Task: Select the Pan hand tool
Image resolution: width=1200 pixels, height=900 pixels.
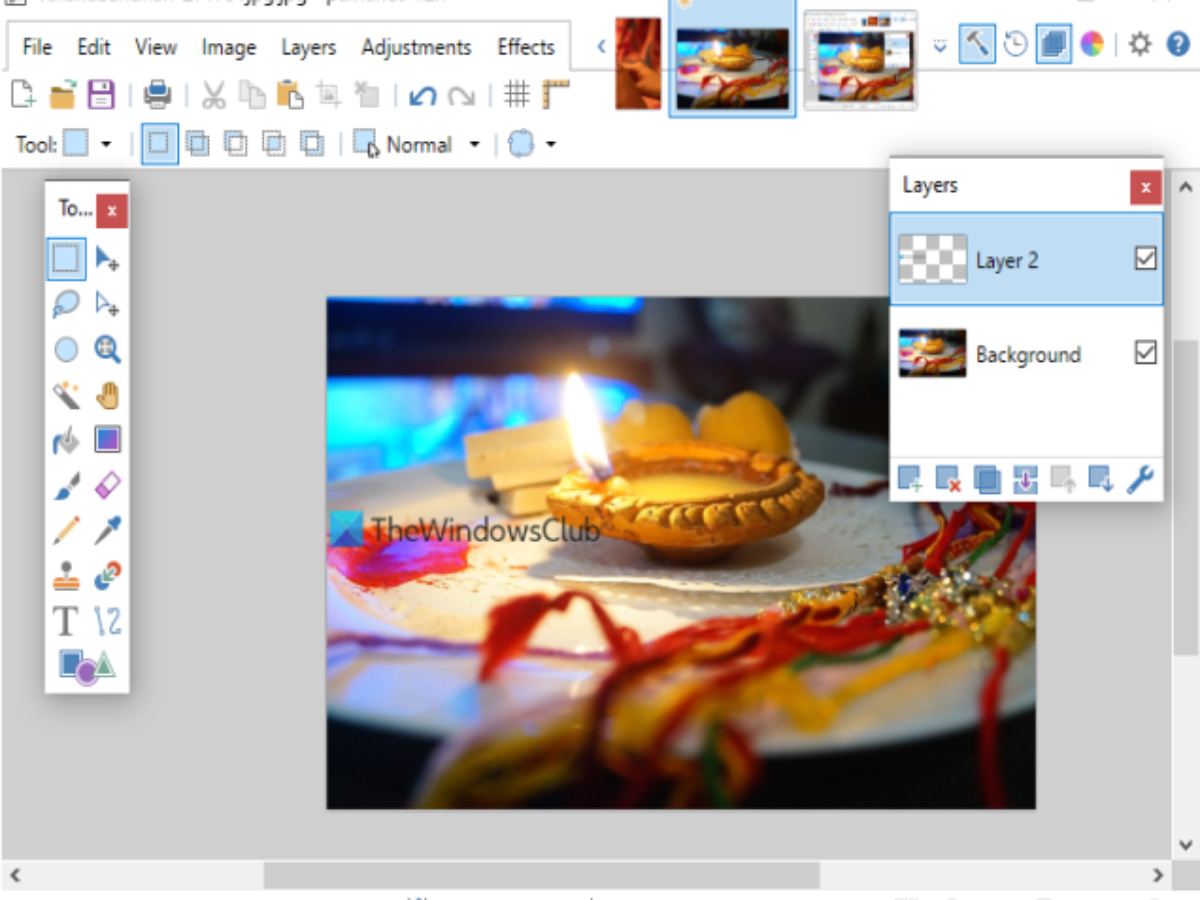Action: pyautogui.click(x=107, y=396)
